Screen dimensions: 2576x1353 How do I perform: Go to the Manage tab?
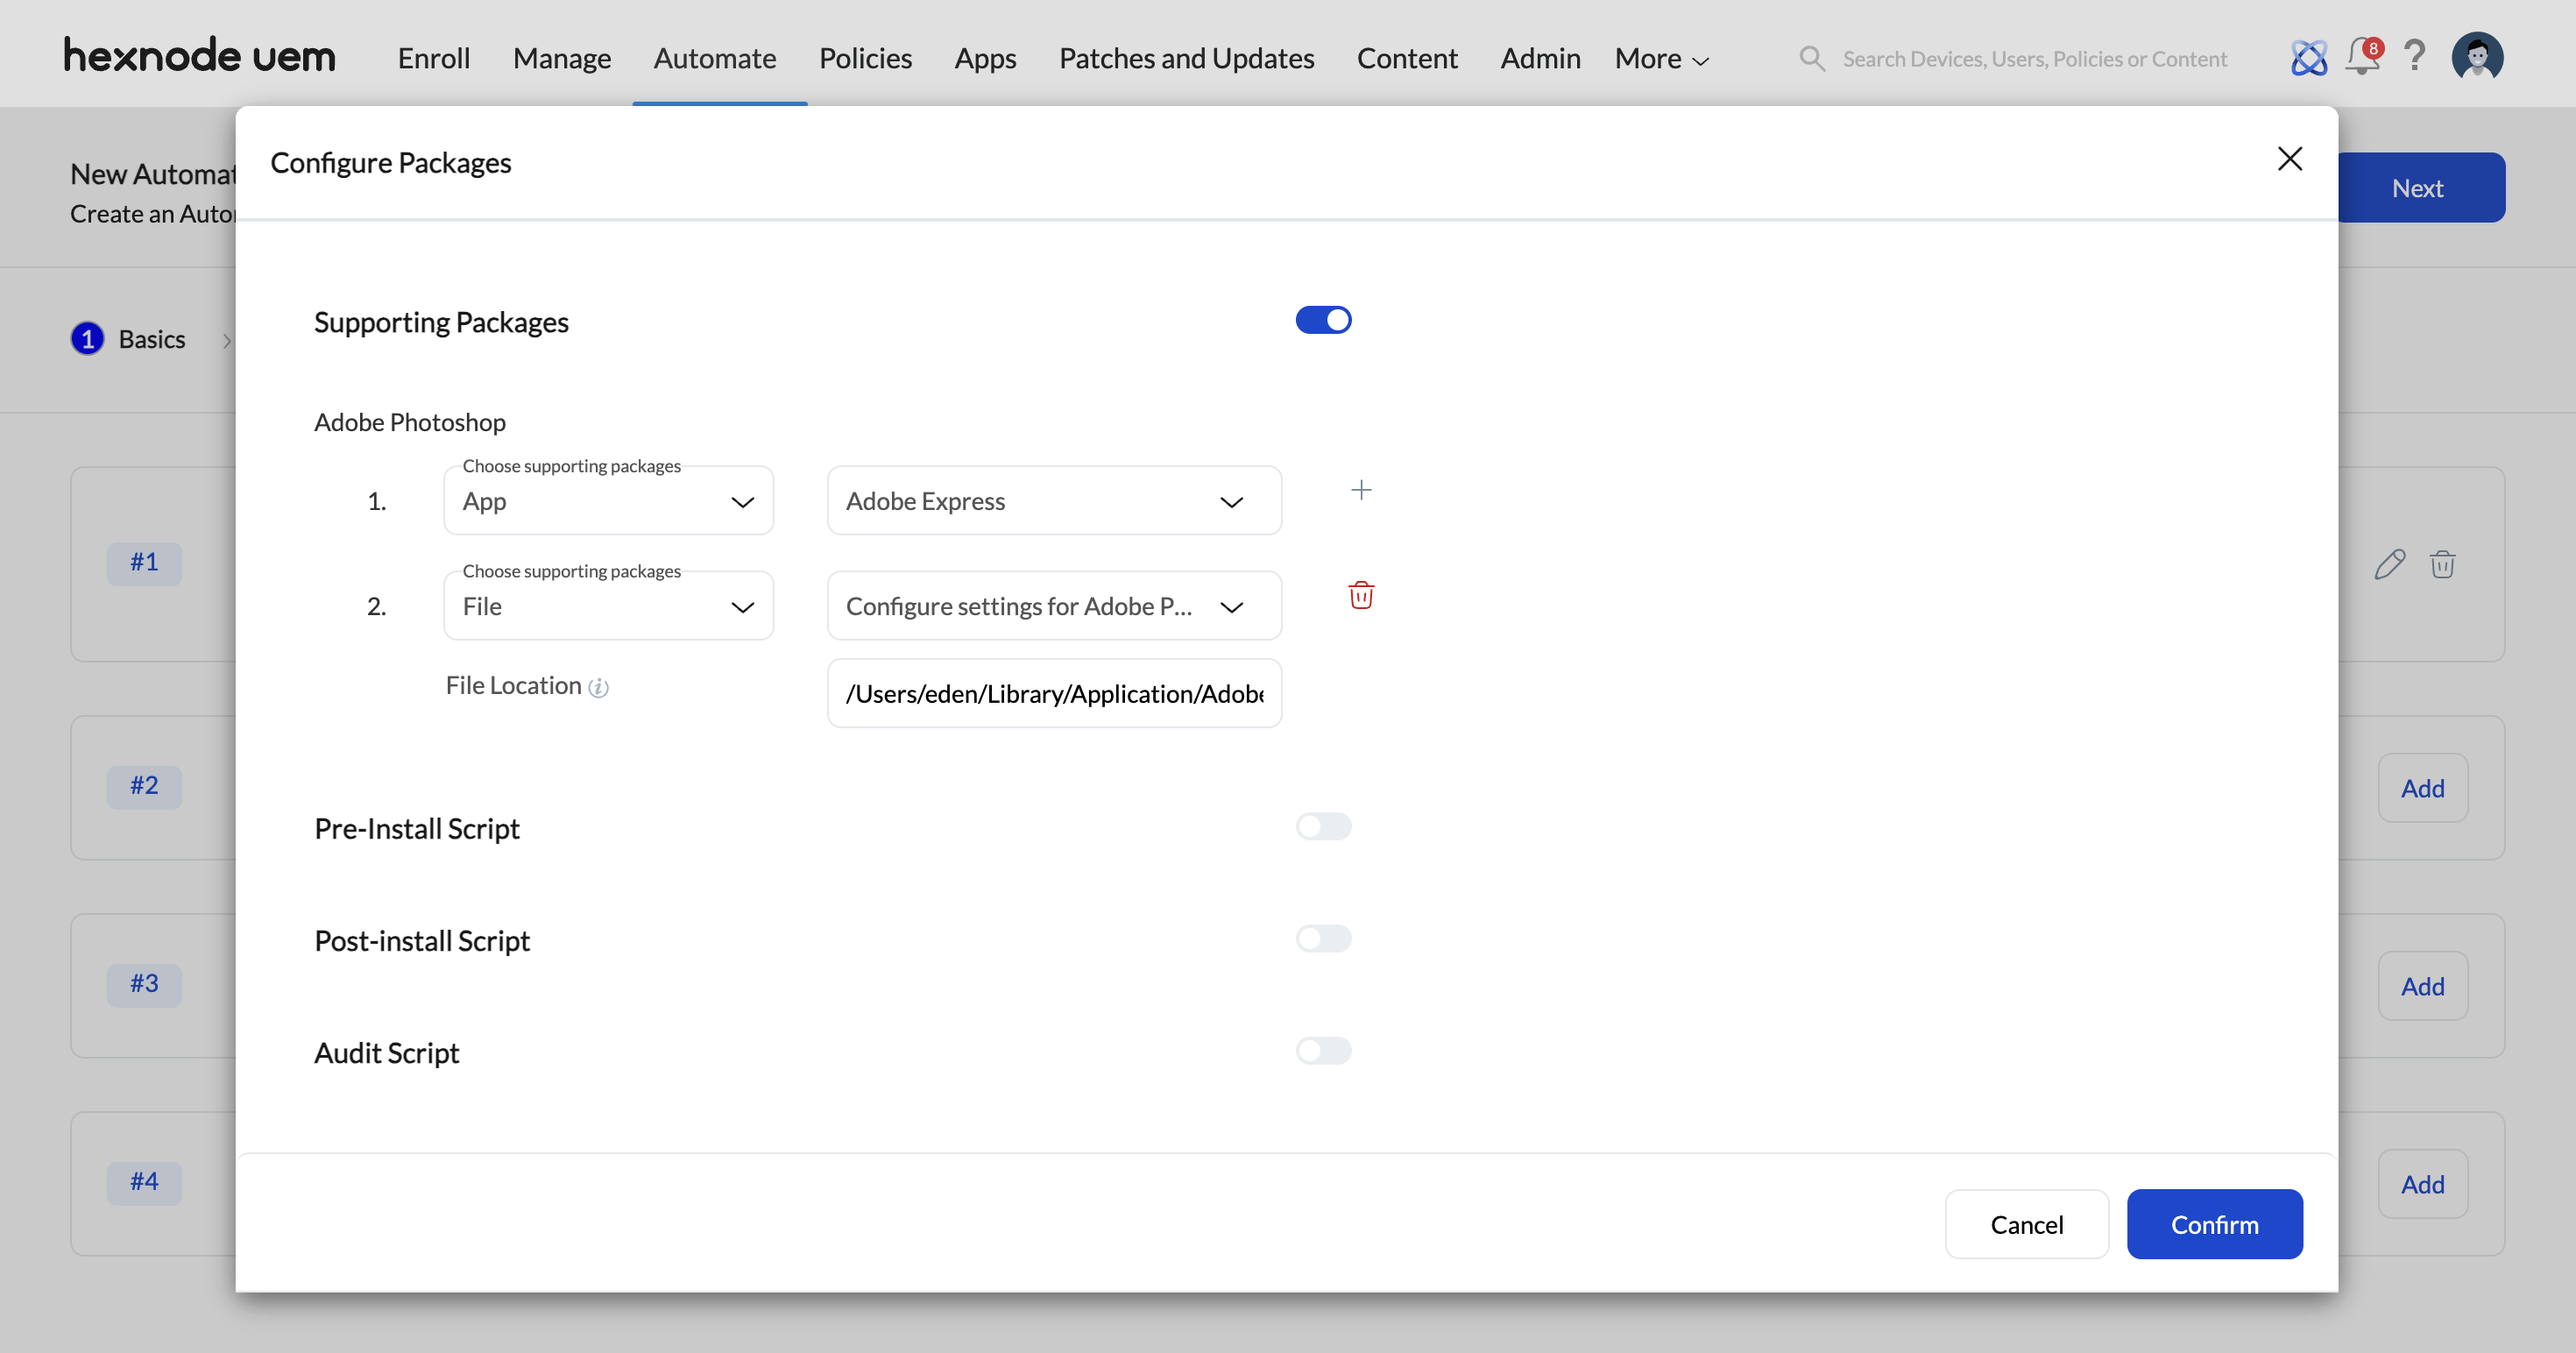click(x=562, y=58)
